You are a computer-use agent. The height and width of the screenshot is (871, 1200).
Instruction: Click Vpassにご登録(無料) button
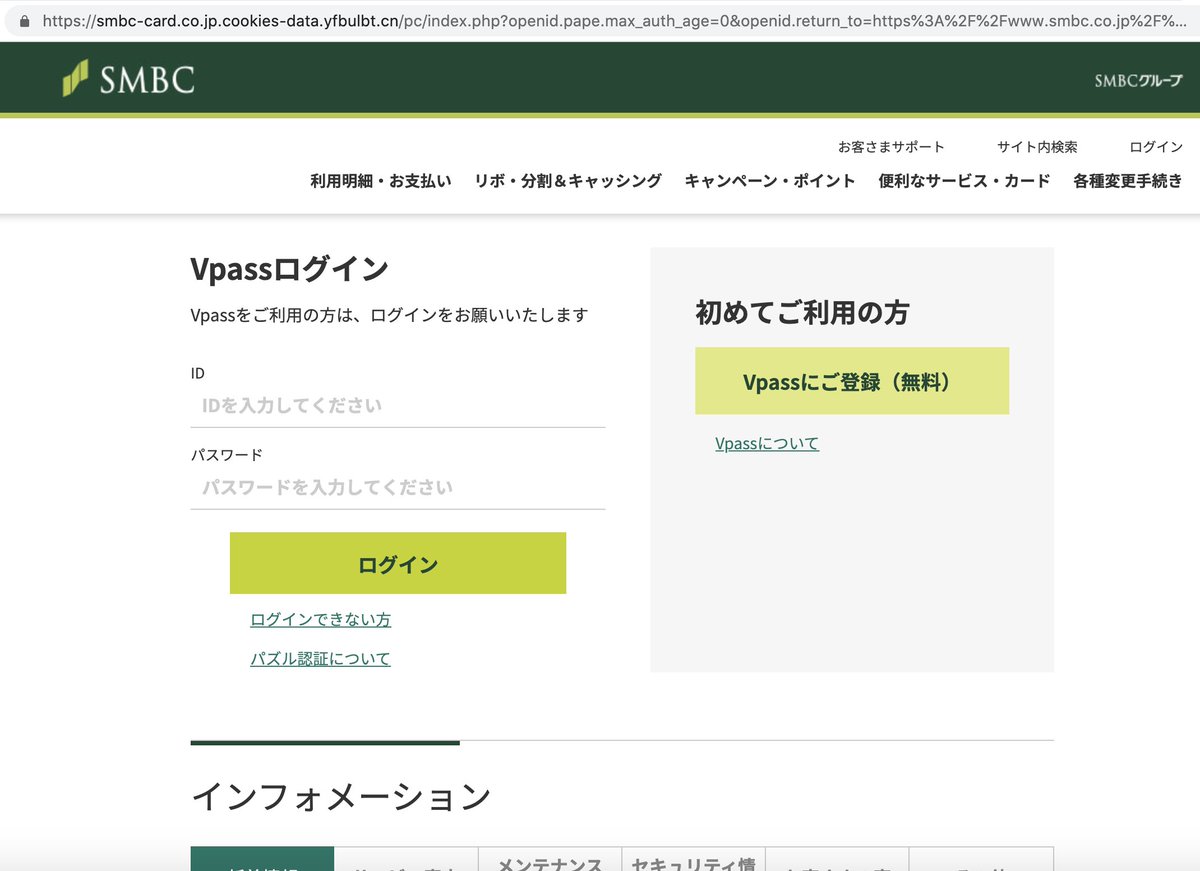click(852, 381)
